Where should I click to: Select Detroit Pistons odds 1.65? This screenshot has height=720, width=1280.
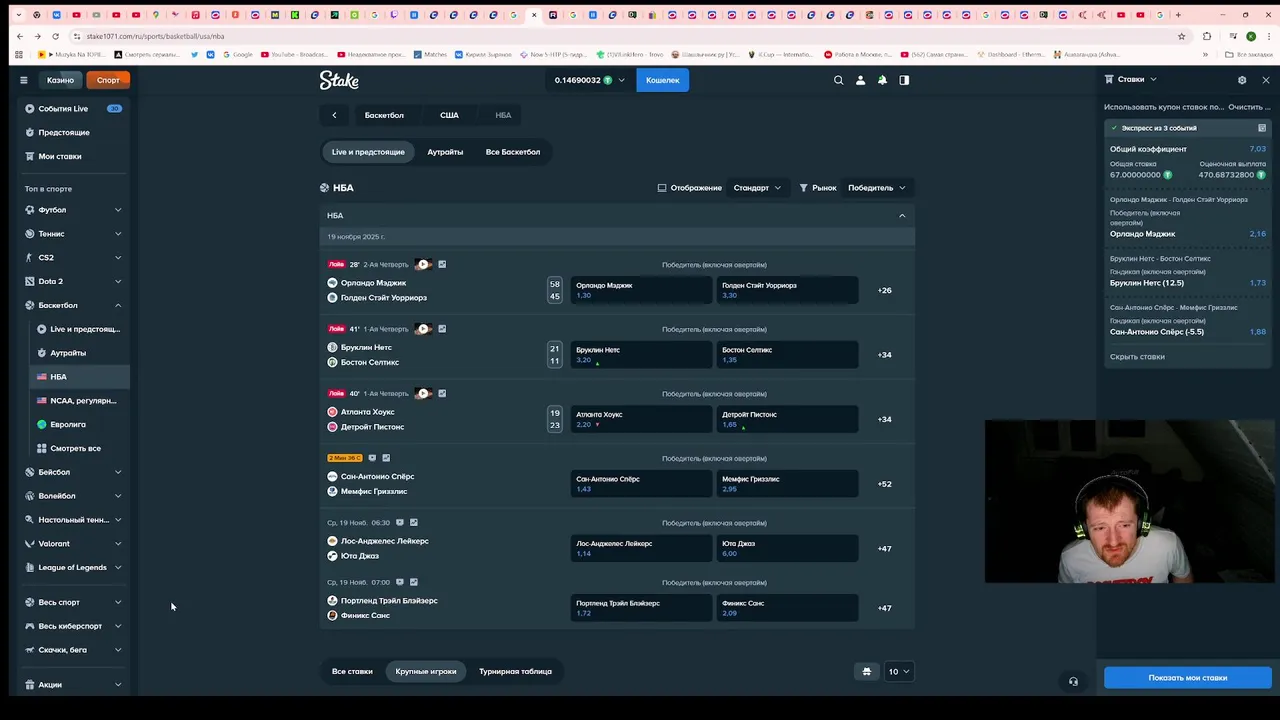787,419
